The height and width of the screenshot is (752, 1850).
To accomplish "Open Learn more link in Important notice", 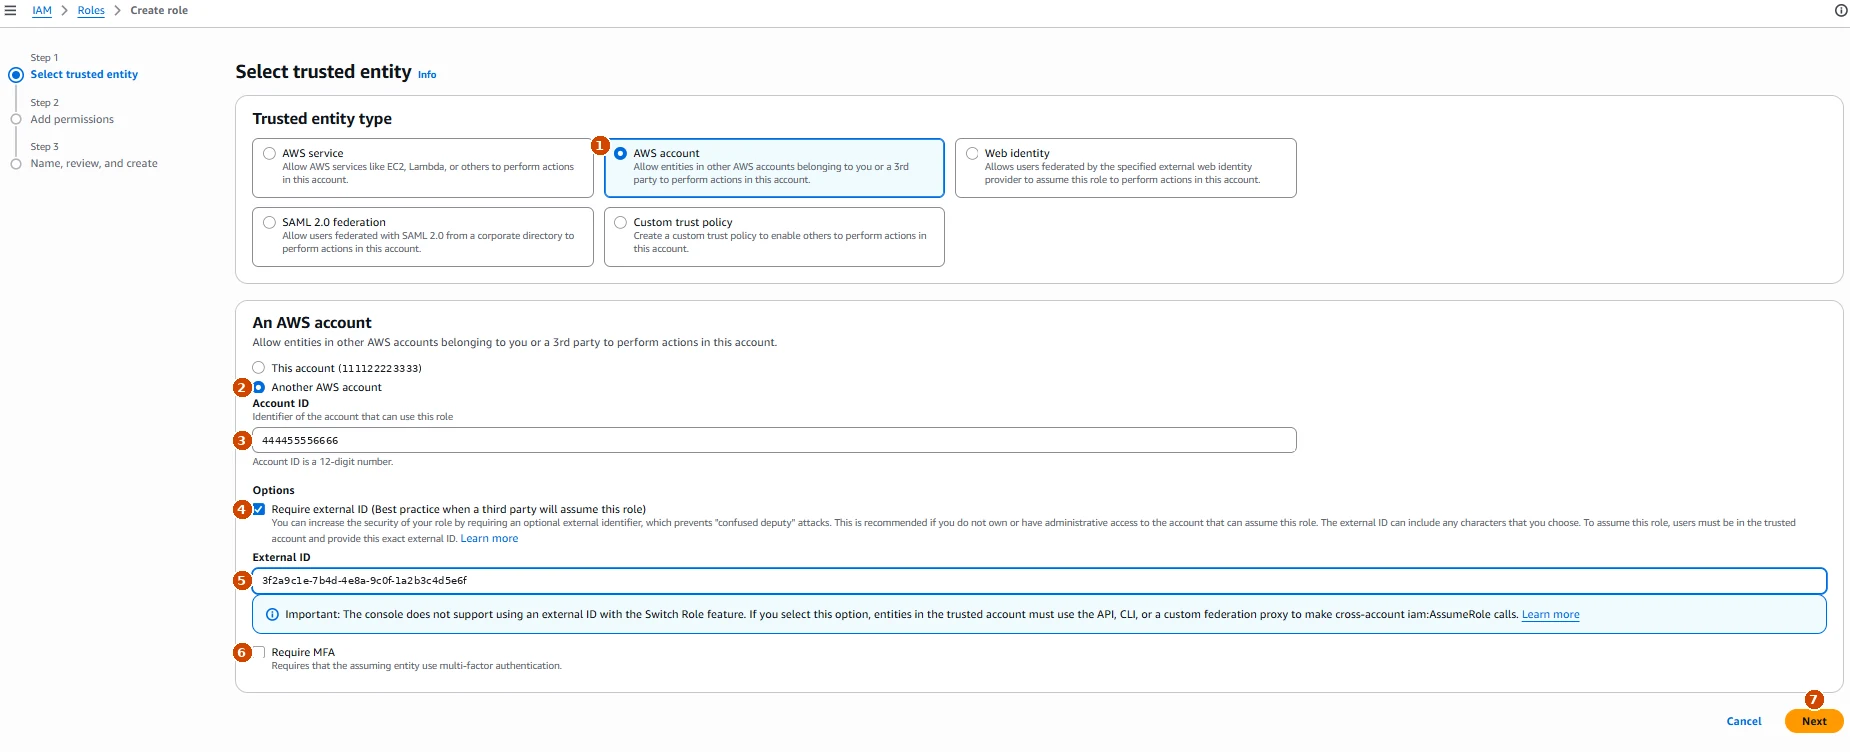I will tap(1550, 614).
